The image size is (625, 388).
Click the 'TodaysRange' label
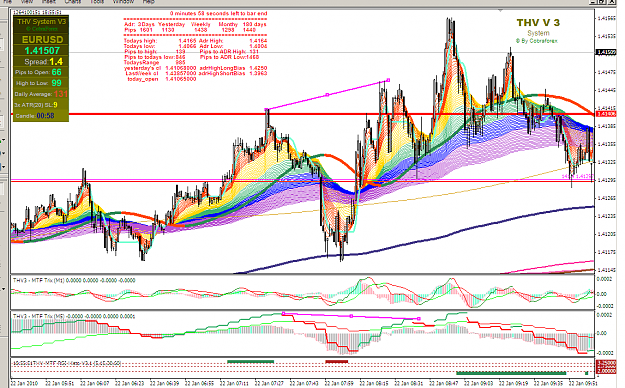(141, 63)
